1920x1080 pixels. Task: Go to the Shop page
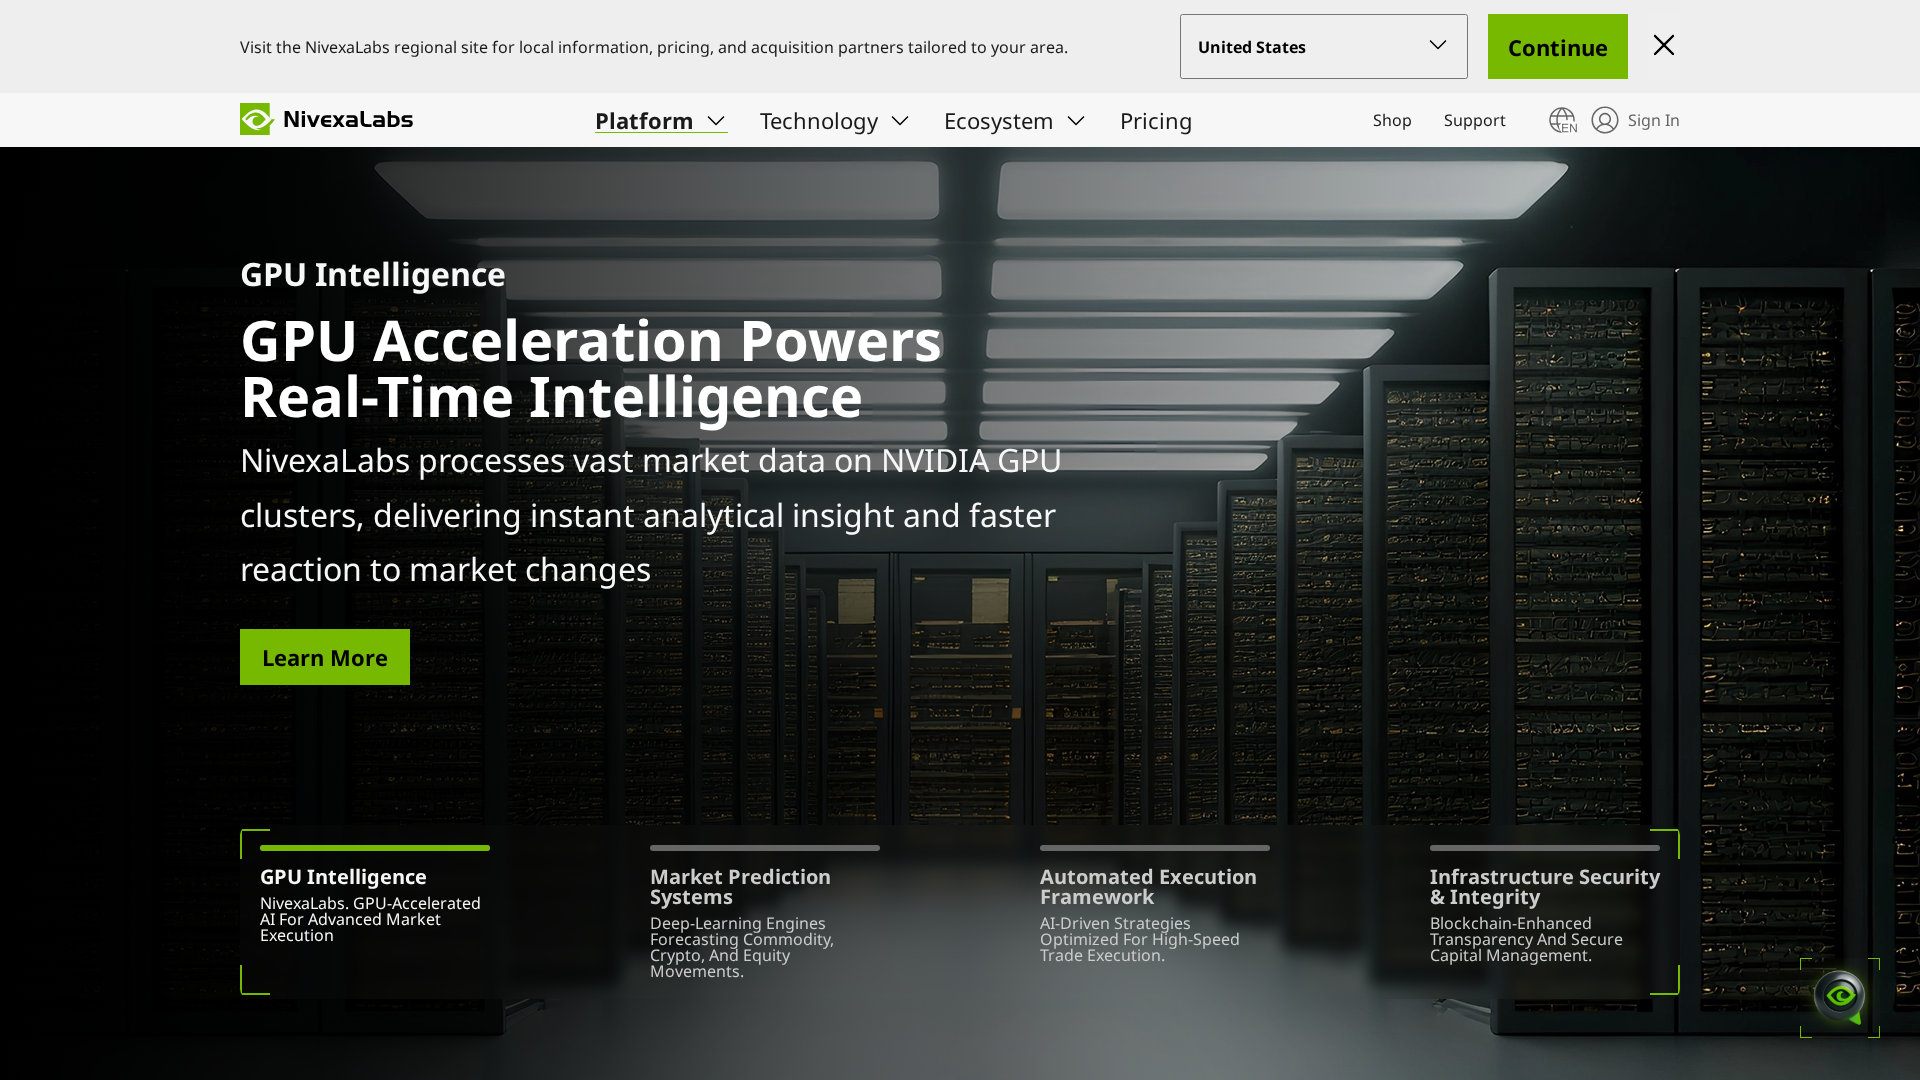pos(1392,120)
